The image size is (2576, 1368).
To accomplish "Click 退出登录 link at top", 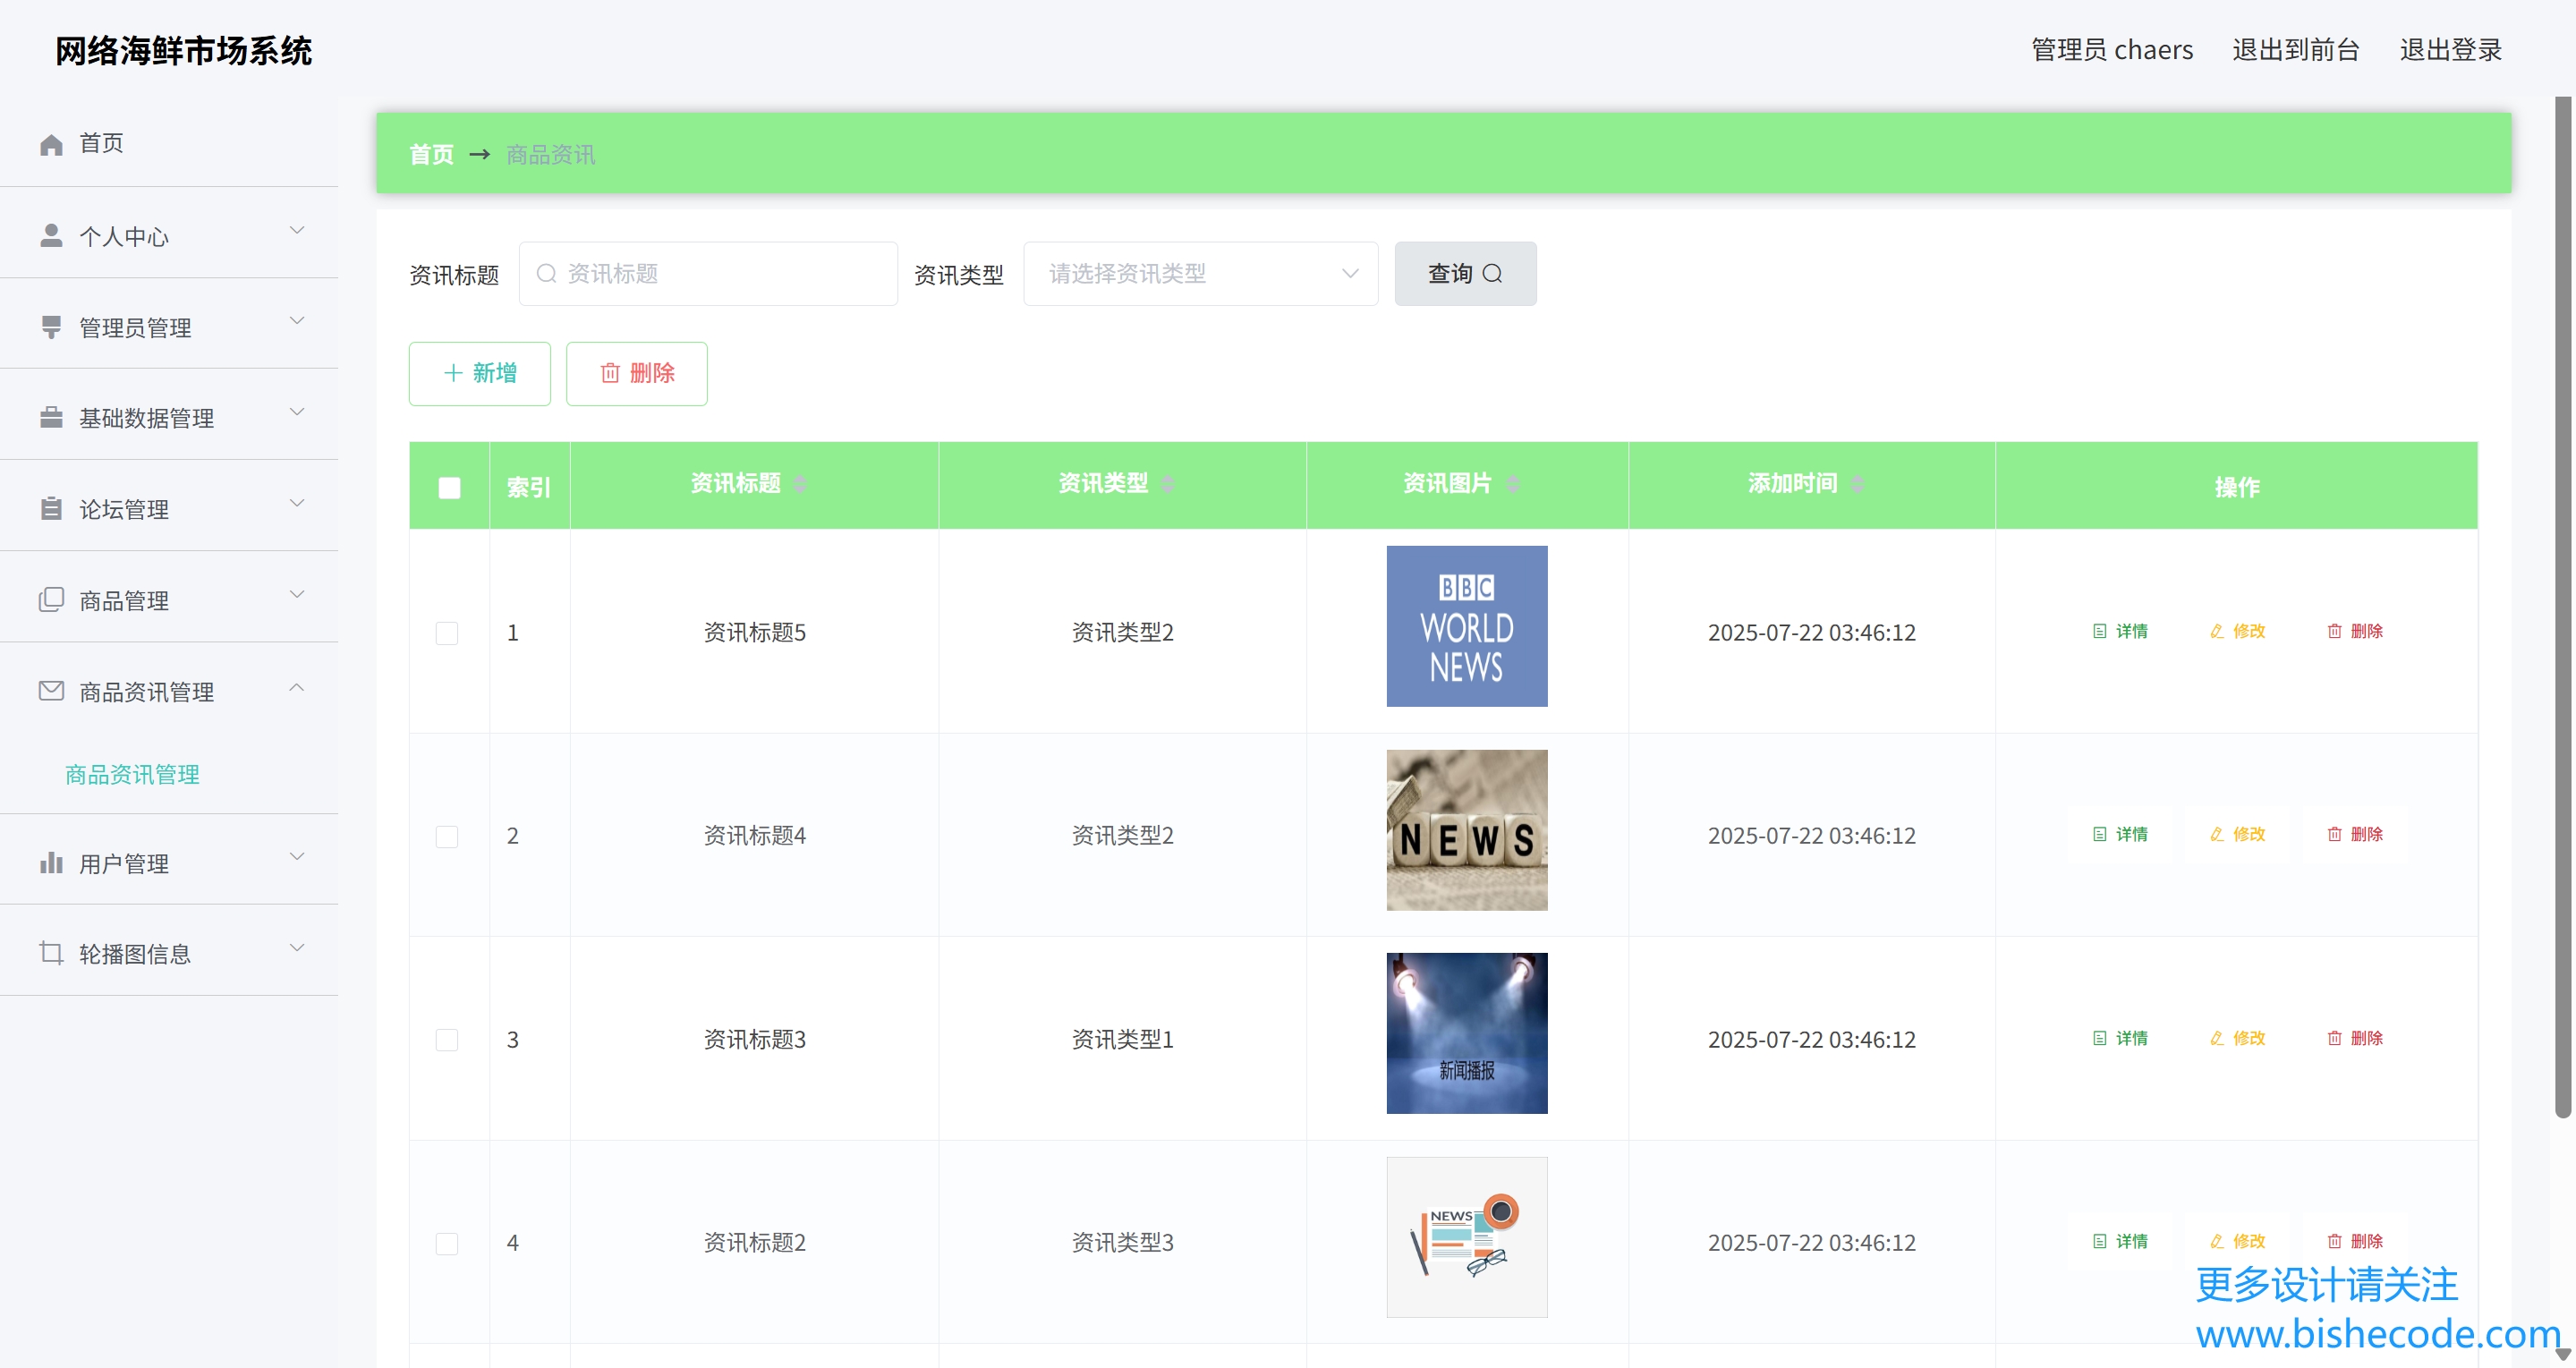I will coord(2450,50).
